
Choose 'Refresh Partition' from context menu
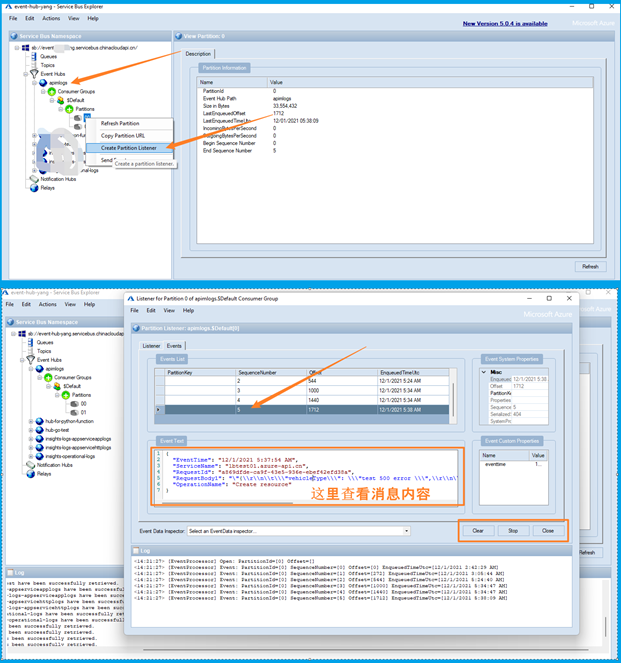[121, 124]
